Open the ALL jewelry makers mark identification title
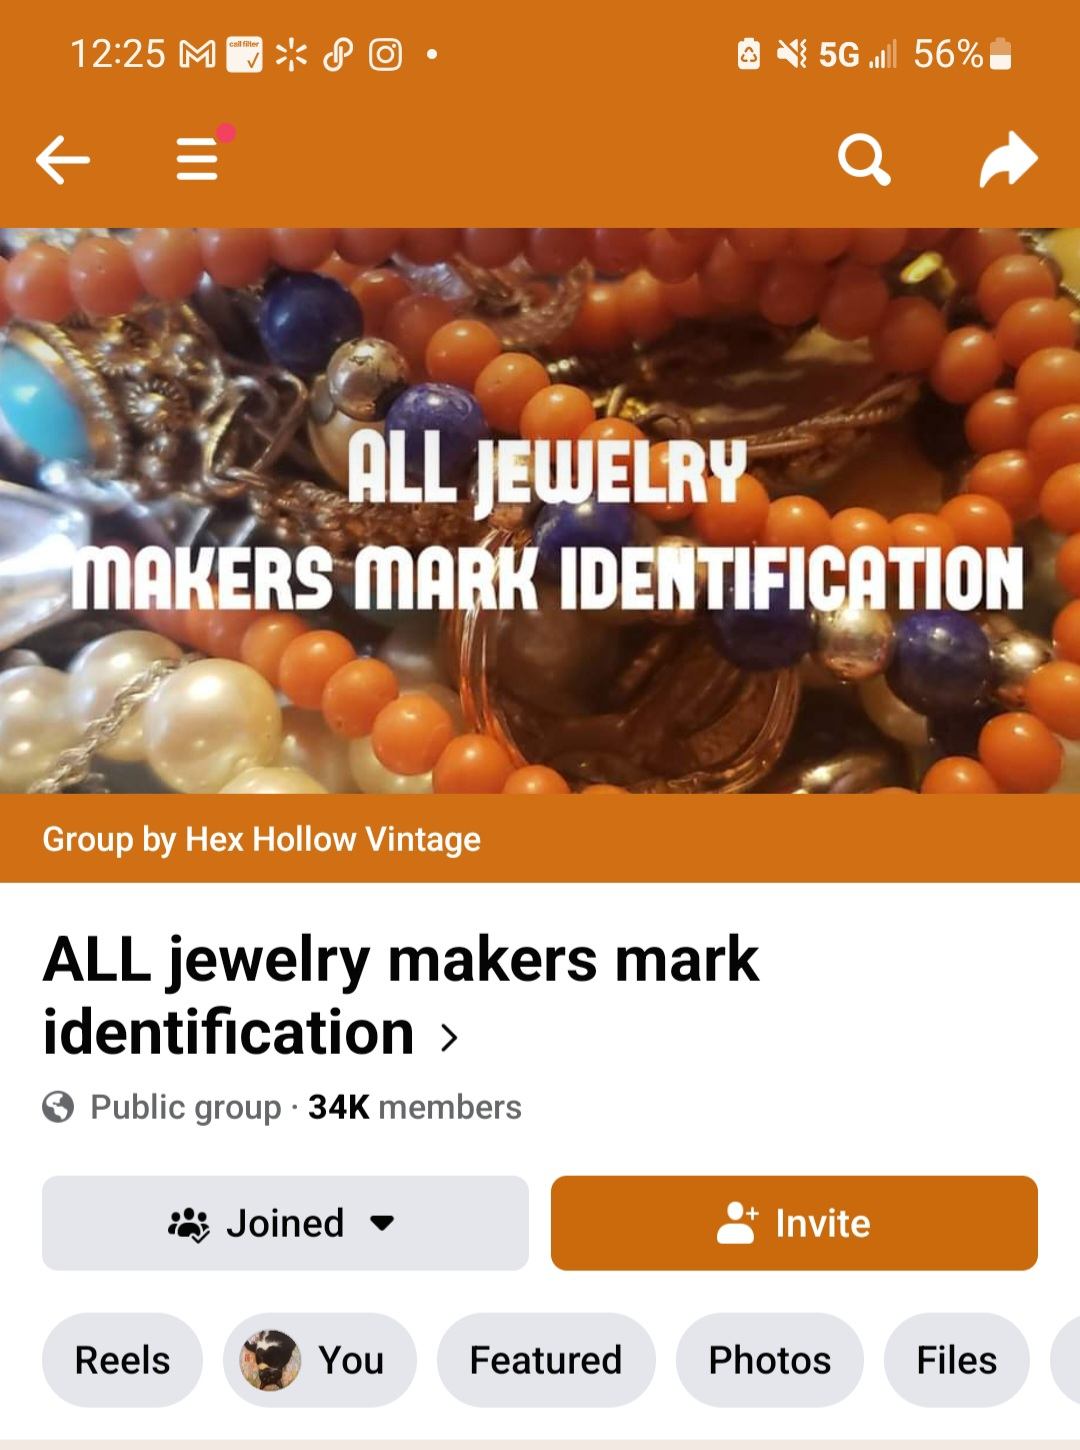Image resolution: width=1080 pixels, height=1450 pixels. (401, 995)
